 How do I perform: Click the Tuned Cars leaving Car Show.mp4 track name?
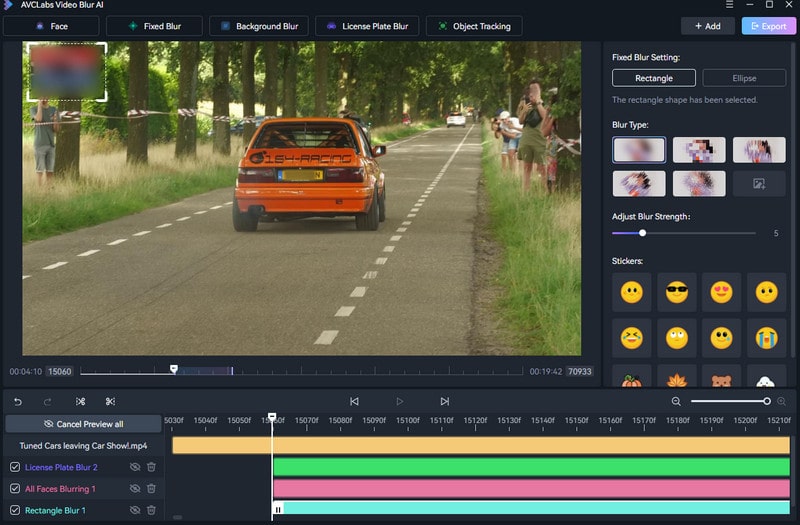click(x=83, y=445)
